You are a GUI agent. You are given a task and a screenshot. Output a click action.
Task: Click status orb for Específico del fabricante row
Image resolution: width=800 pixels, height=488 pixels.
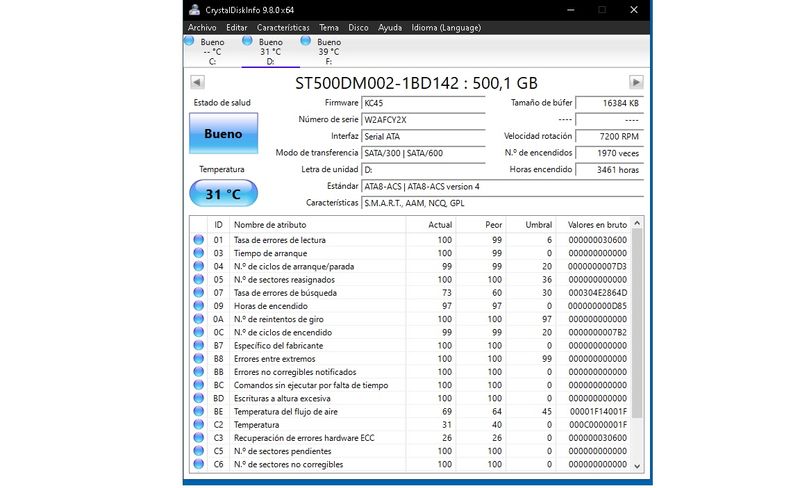pos(198,346)
